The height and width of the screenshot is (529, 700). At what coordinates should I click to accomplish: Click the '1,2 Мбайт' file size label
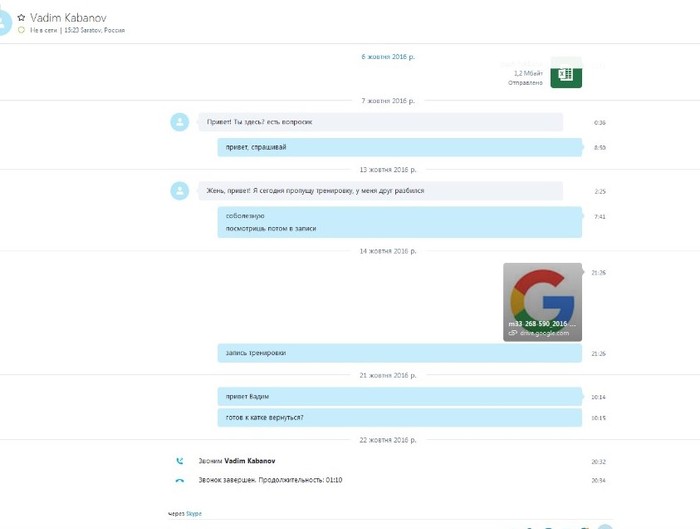529,73
